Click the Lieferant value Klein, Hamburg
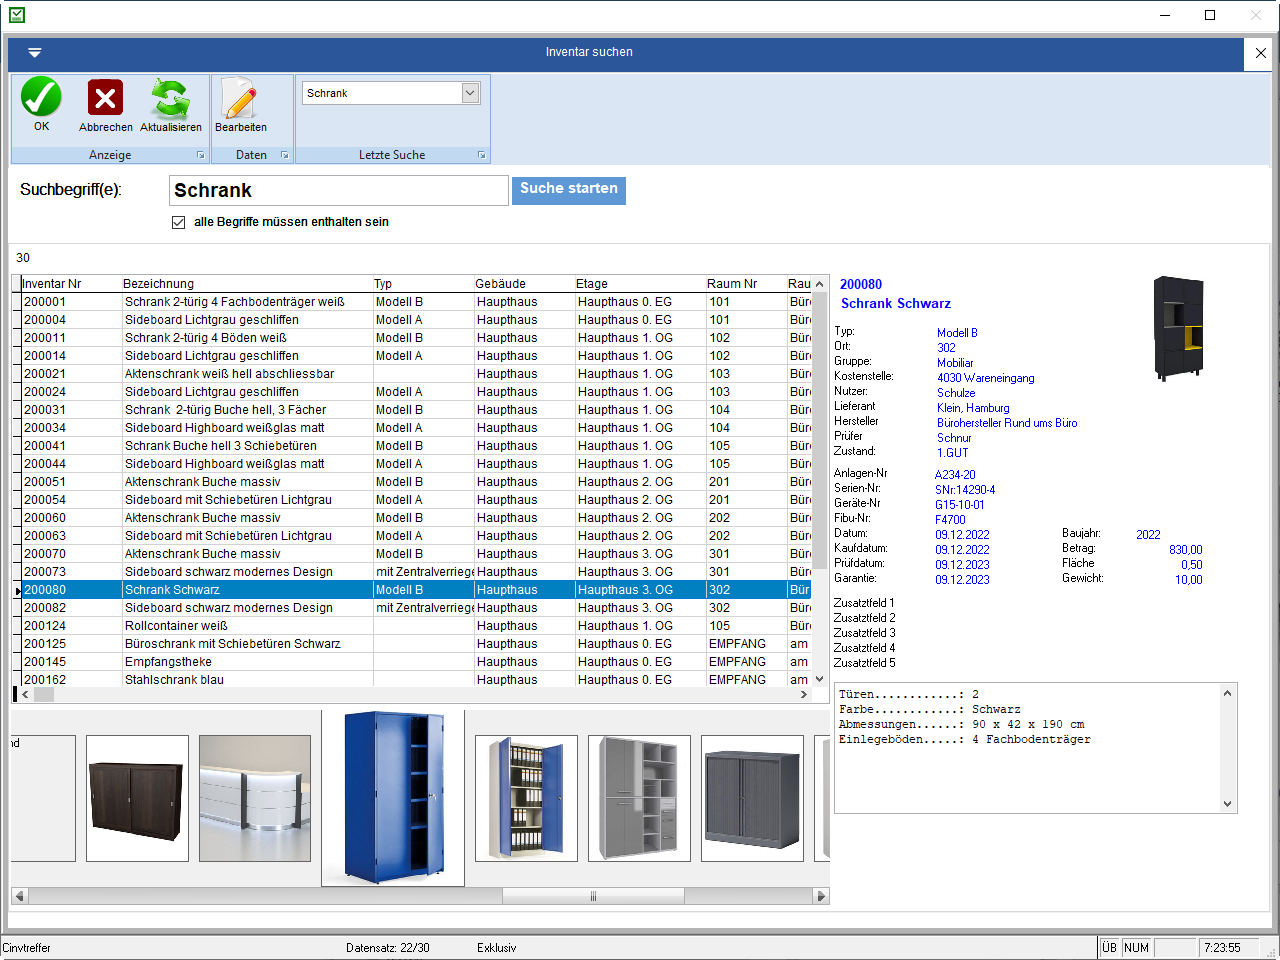Viewport: 1280px width, 960px height. tap(973, 408)
